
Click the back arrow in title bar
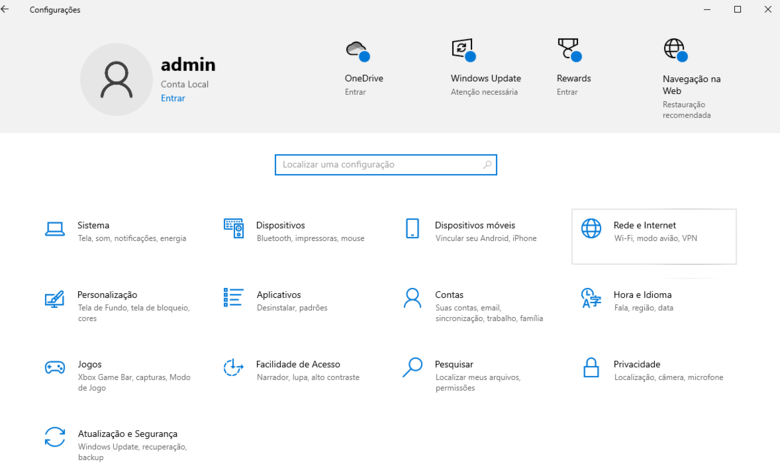[6, 10]
